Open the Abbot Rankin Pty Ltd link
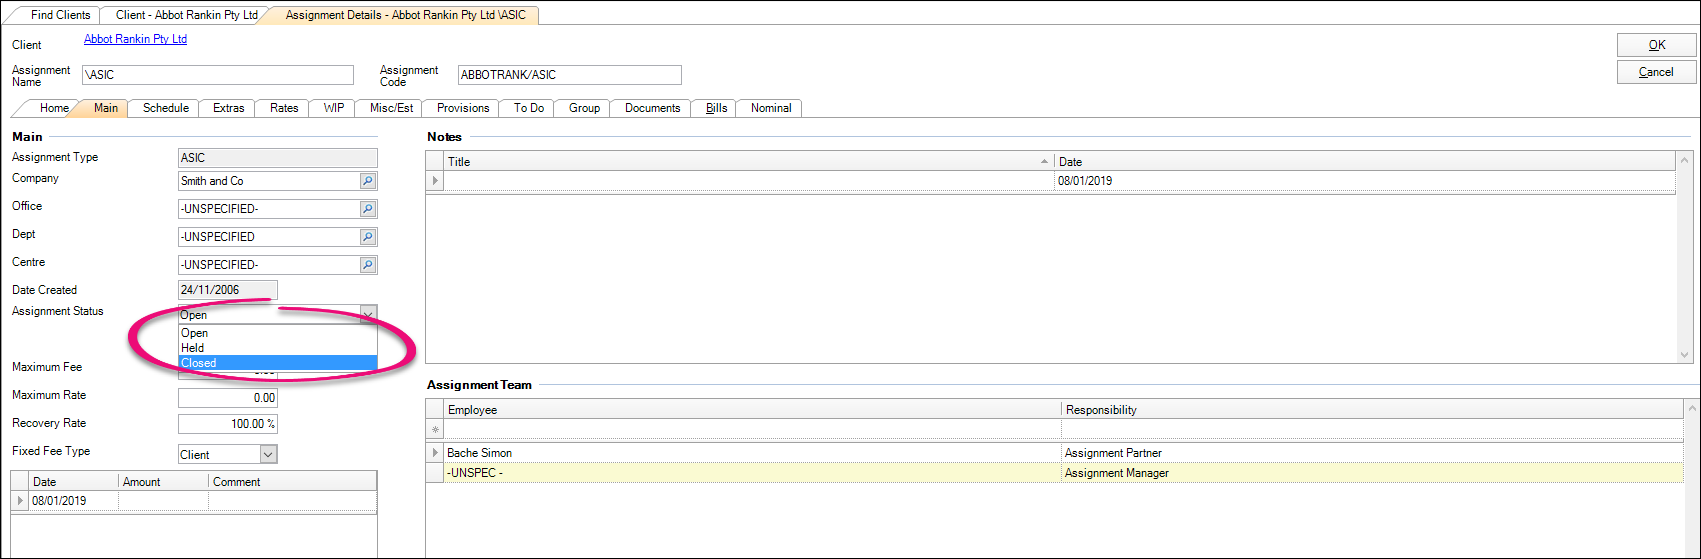This screenshot has height=559, width=1701. 135,39
